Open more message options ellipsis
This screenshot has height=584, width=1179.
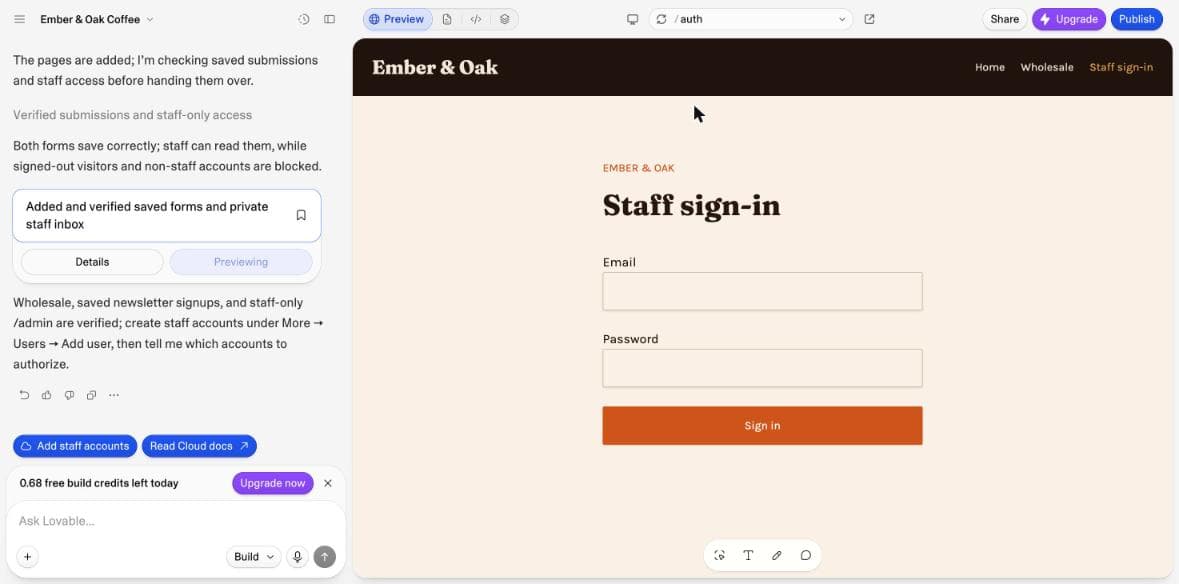pos(114,395)
